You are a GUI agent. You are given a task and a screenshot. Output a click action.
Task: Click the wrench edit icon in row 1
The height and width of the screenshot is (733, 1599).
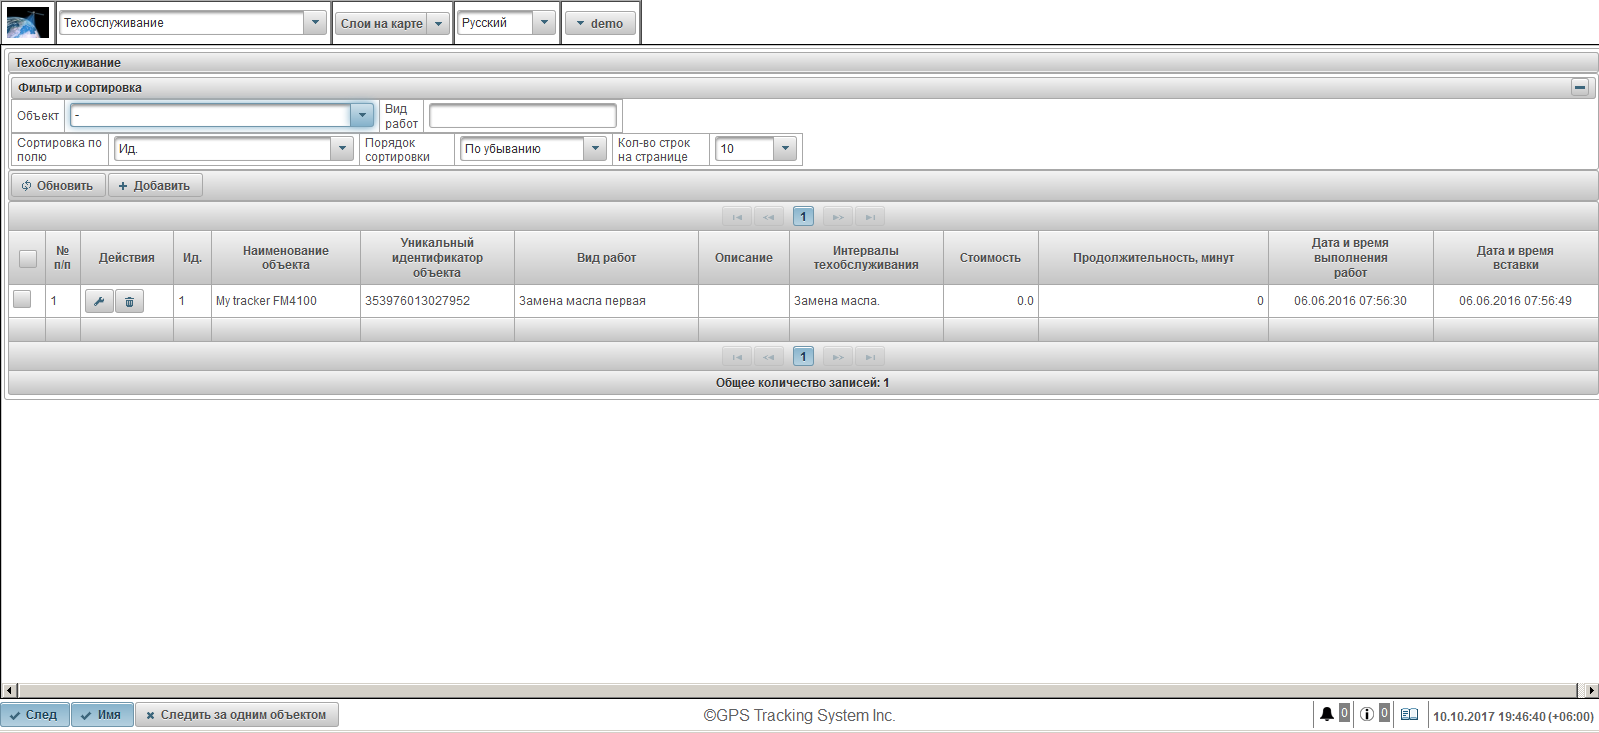[99, 301]
